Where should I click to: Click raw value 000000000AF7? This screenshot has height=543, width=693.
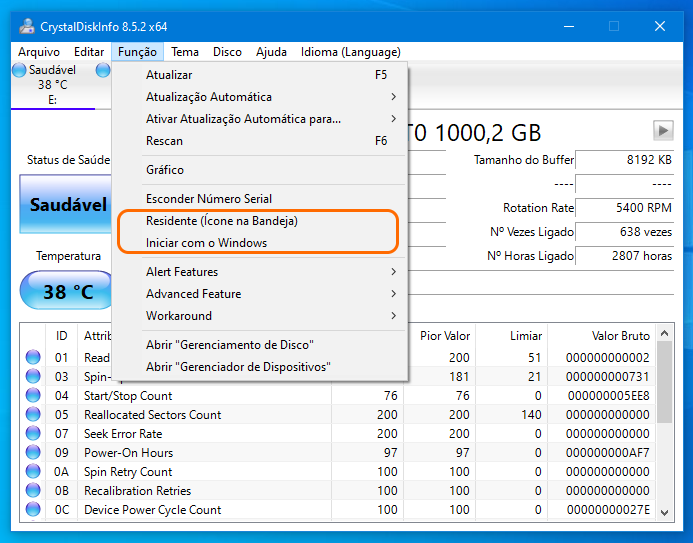608,452
